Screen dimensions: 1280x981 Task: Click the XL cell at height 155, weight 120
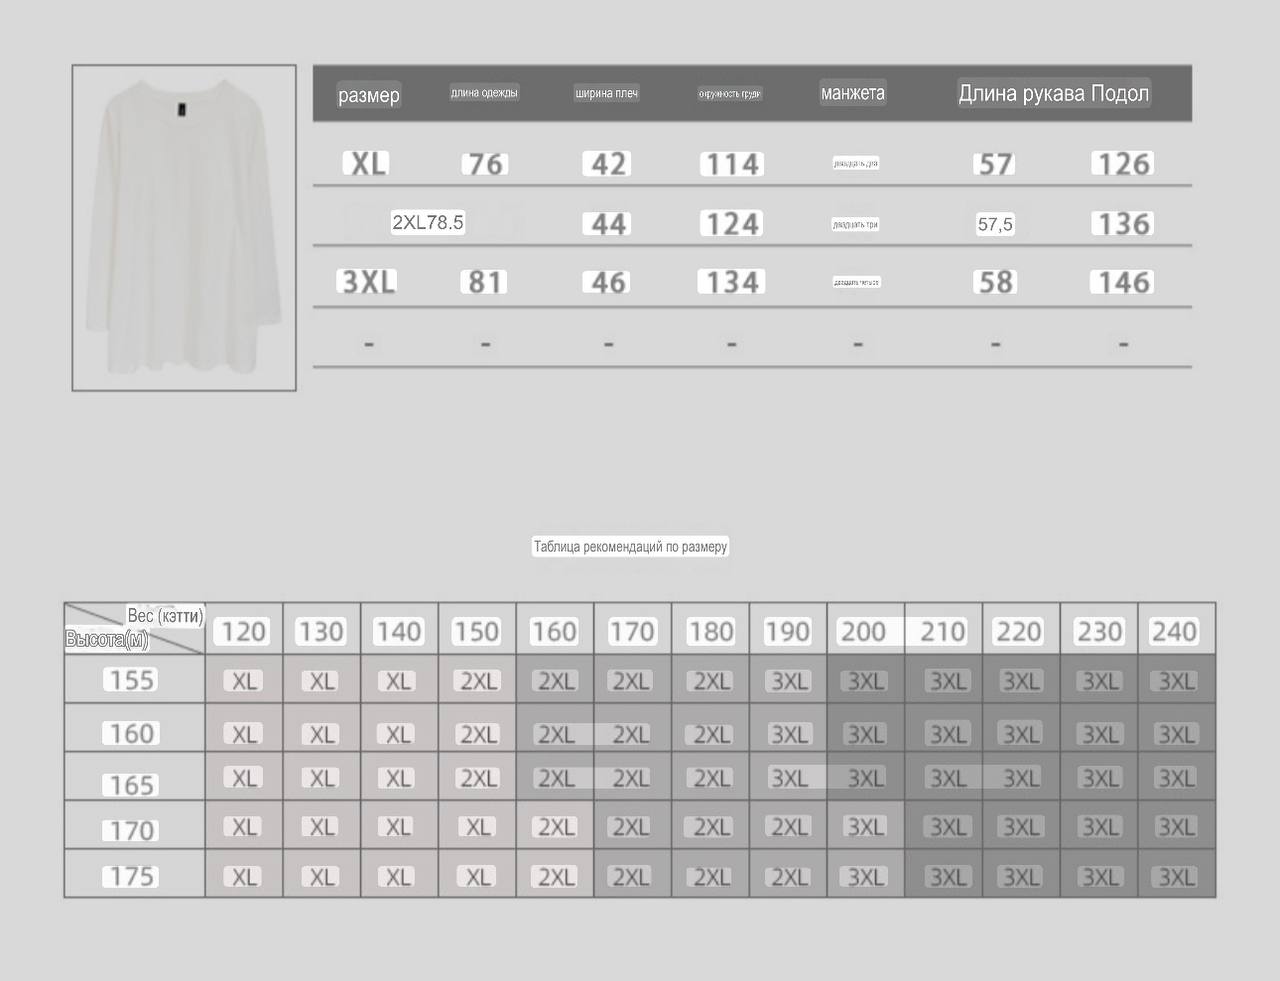pos(245,681)
